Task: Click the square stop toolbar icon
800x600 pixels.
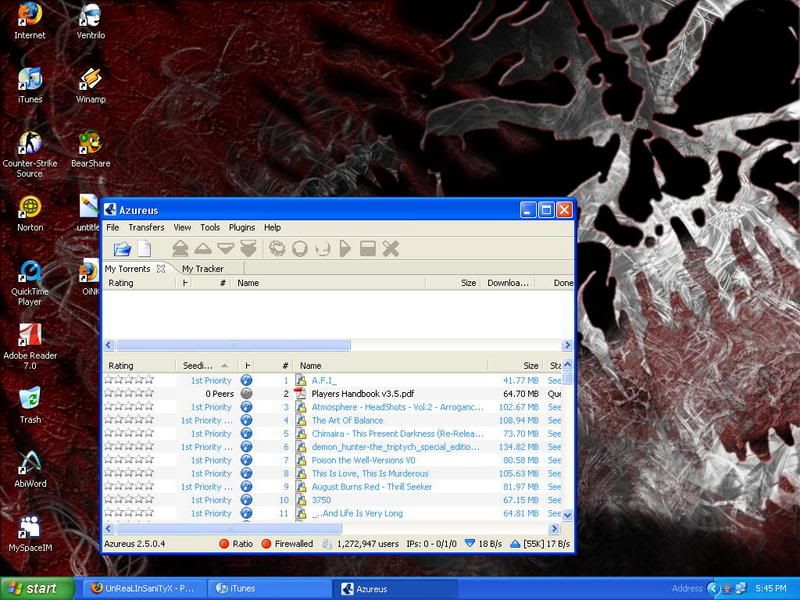Action: pyautogui.click(x=368, y=248)
